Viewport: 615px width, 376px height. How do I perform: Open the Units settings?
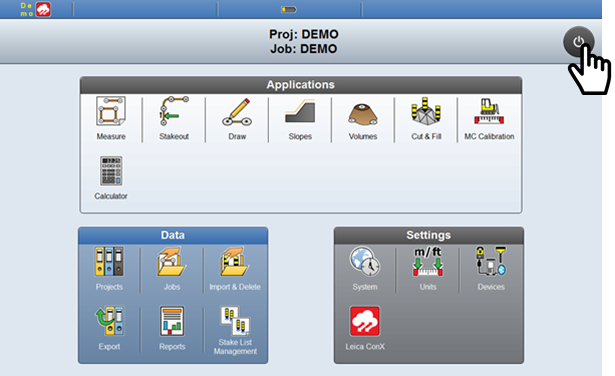click(428, 269)
